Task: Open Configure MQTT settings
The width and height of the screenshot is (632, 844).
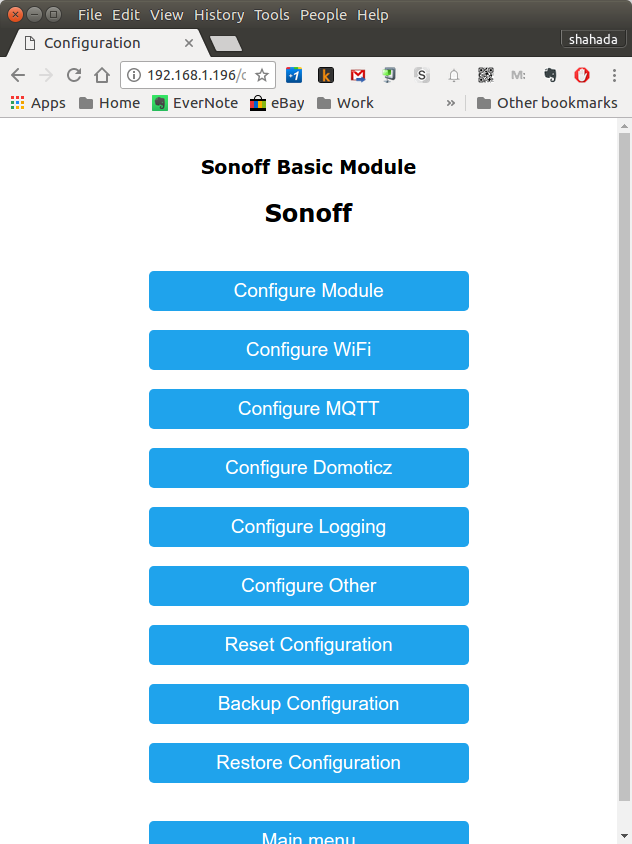Action: [x=308, y=409]
